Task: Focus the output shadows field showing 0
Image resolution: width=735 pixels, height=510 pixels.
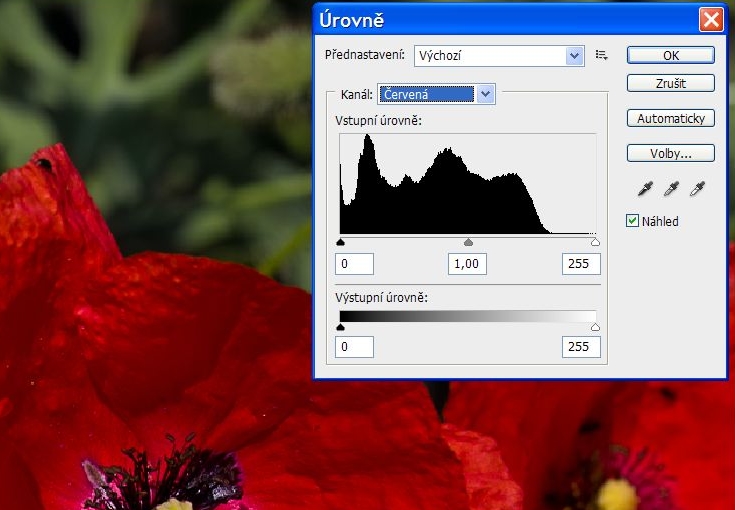Action: pos(356,347)
